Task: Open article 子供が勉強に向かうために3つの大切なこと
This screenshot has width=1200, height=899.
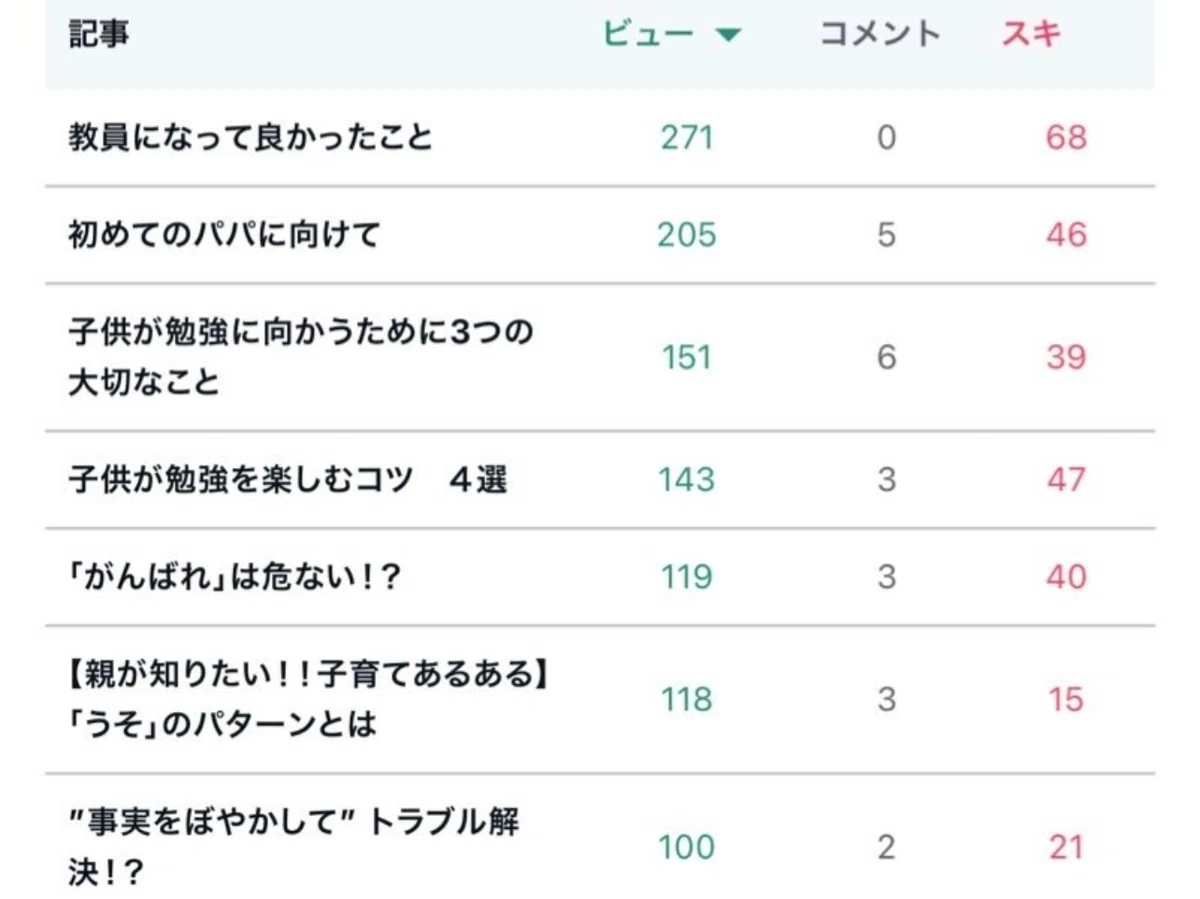Action: (300, 357)
